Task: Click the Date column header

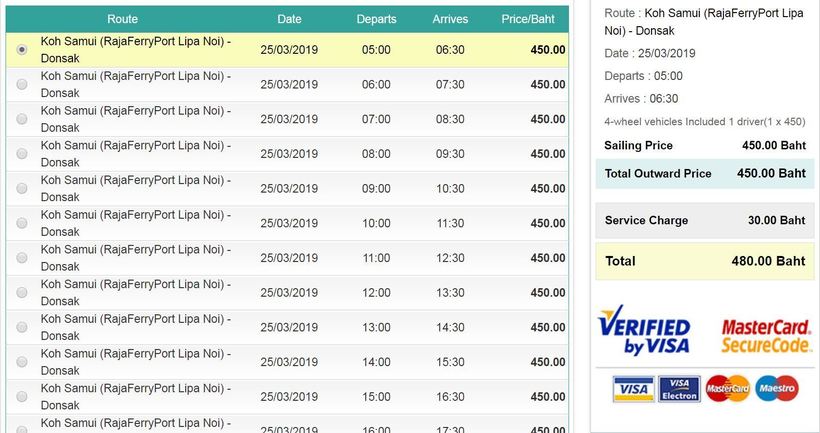Action: (x=289, y=19)
